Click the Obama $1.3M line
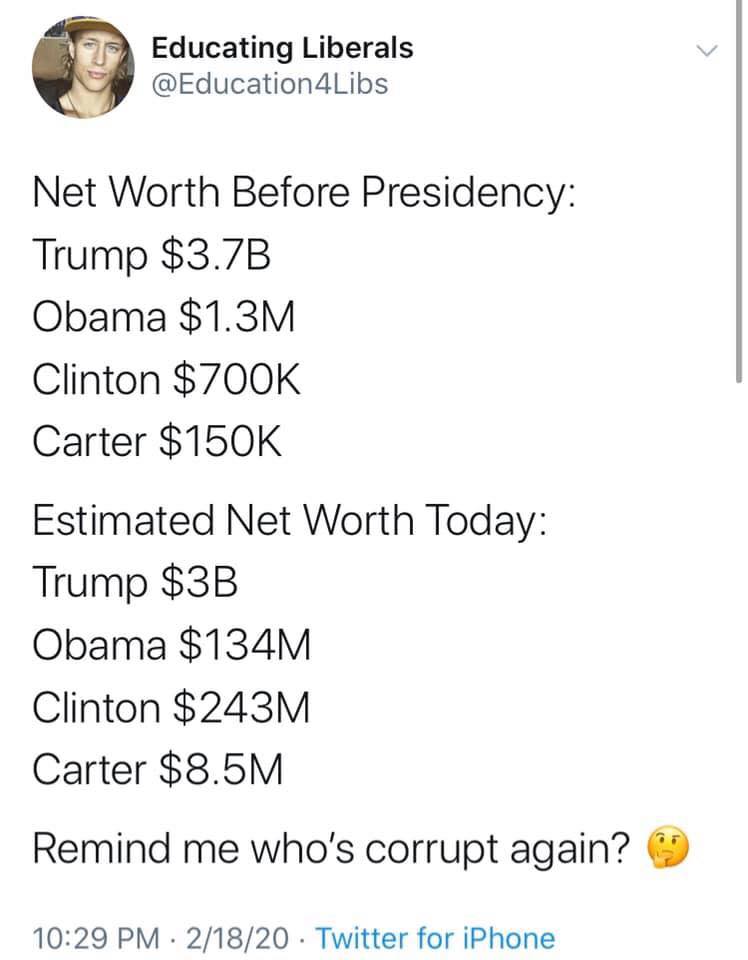Image resolution: width=748 pixels, height=960 pixels. click(163, 317)
